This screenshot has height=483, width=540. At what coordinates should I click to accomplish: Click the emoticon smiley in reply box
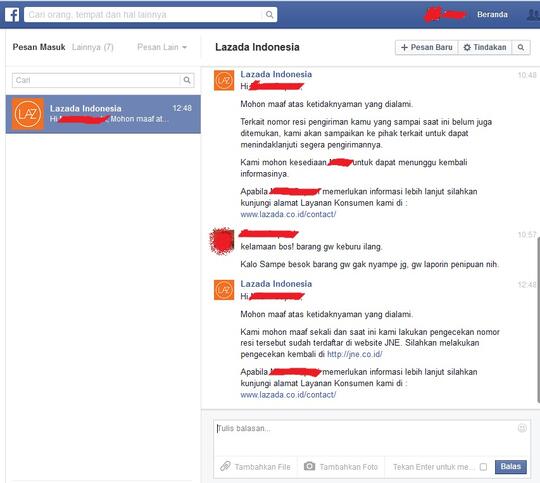pos(522,428)
